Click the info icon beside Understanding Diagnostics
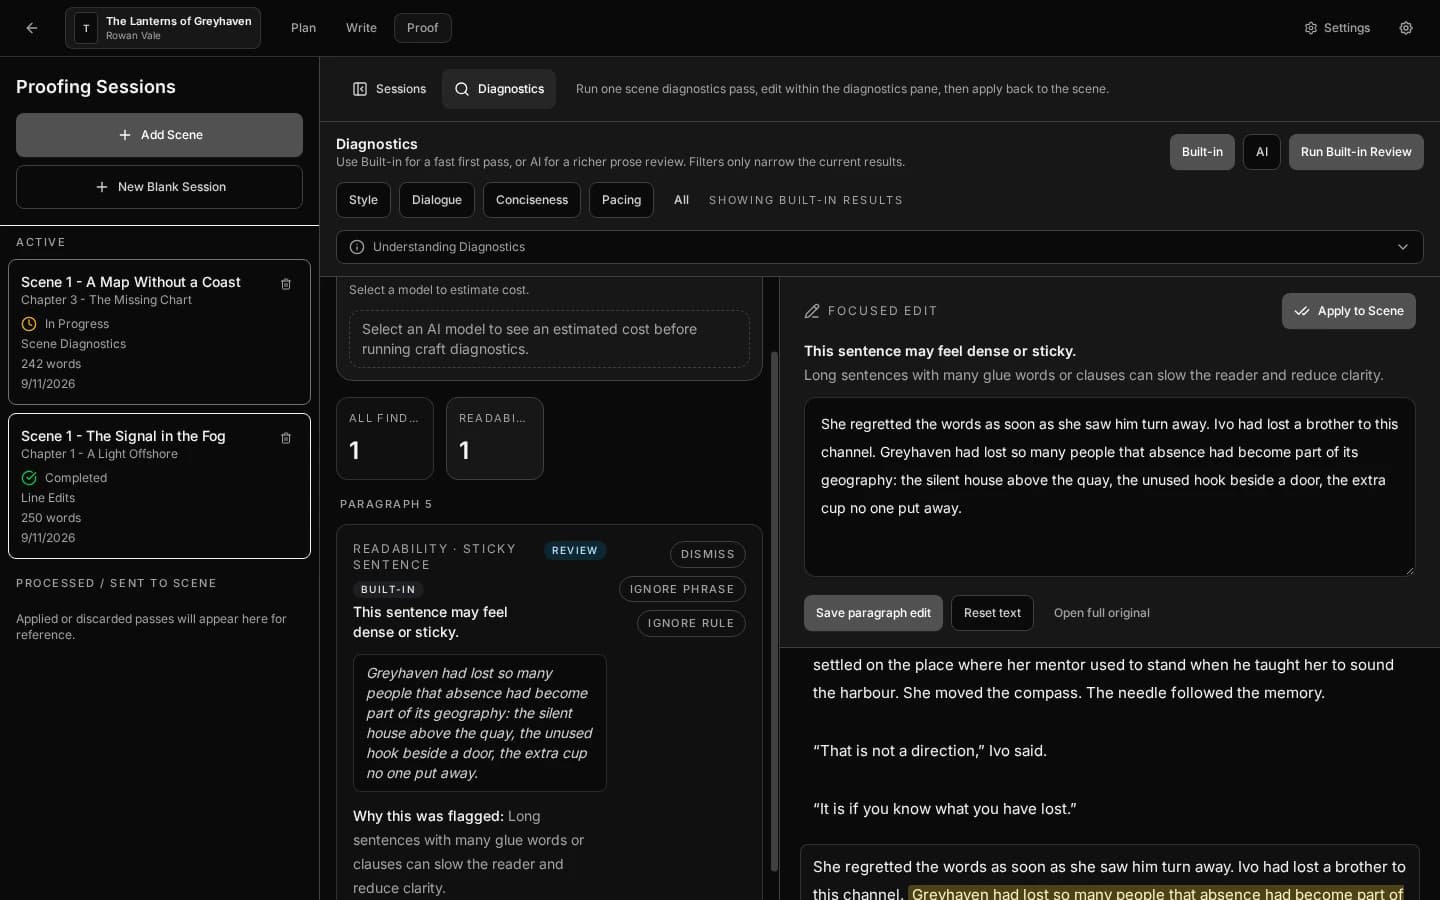 [x=357, y=247]
